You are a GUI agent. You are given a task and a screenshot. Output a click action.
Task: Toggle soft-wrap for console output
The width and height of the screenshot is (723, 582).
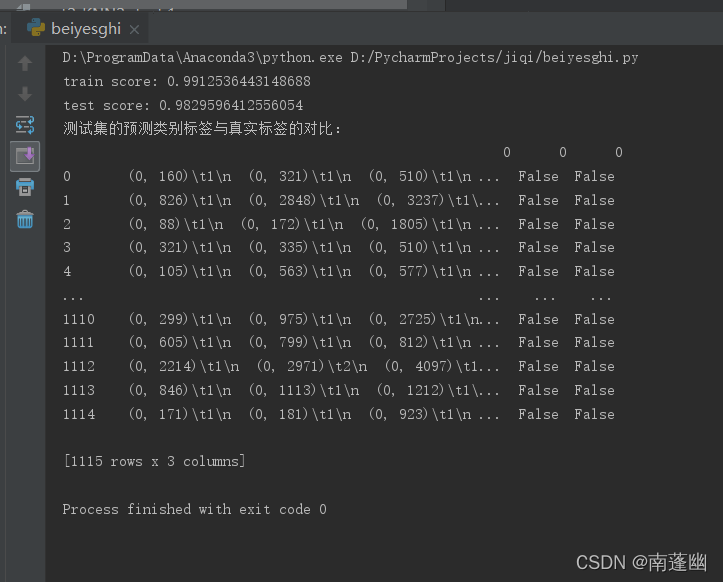[x=25, y=125]
